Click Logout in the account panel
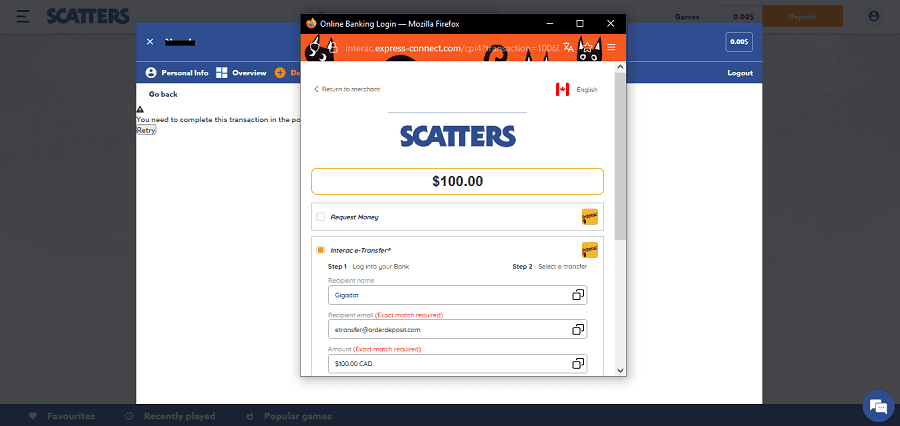Screen dimensions: 900x426 [740, 73]
